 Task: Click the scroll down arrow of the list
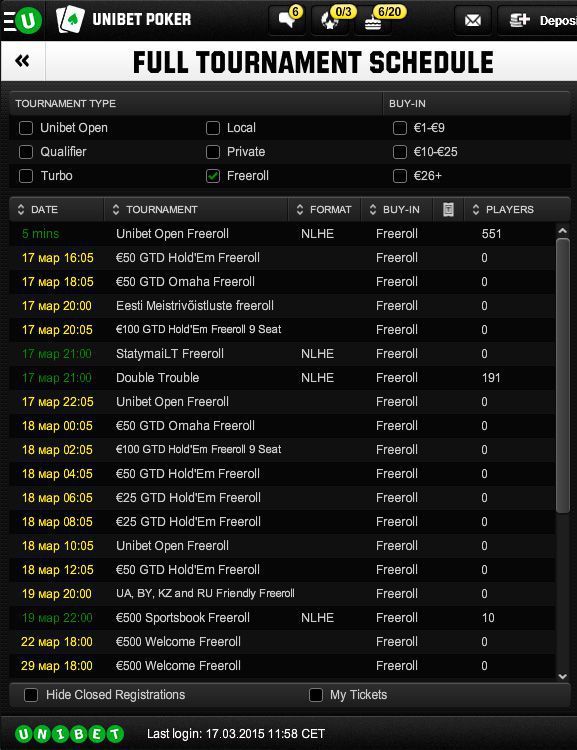563,676
